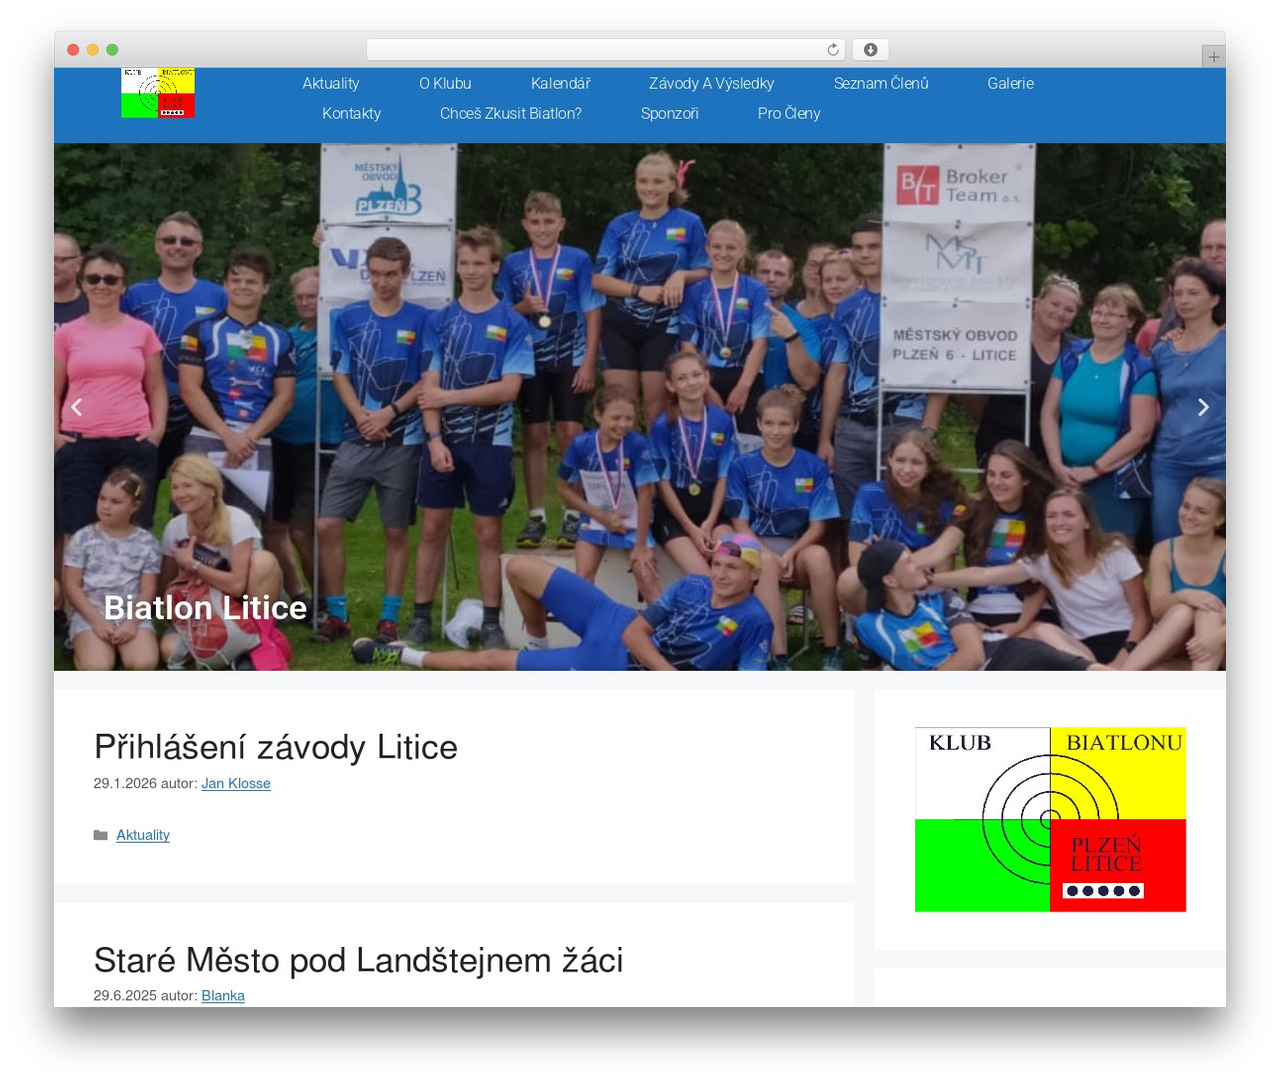1280x1084 pixels.
Task: Open the post Přihlášení závody Litice
Action: click(x=276, y=747)
